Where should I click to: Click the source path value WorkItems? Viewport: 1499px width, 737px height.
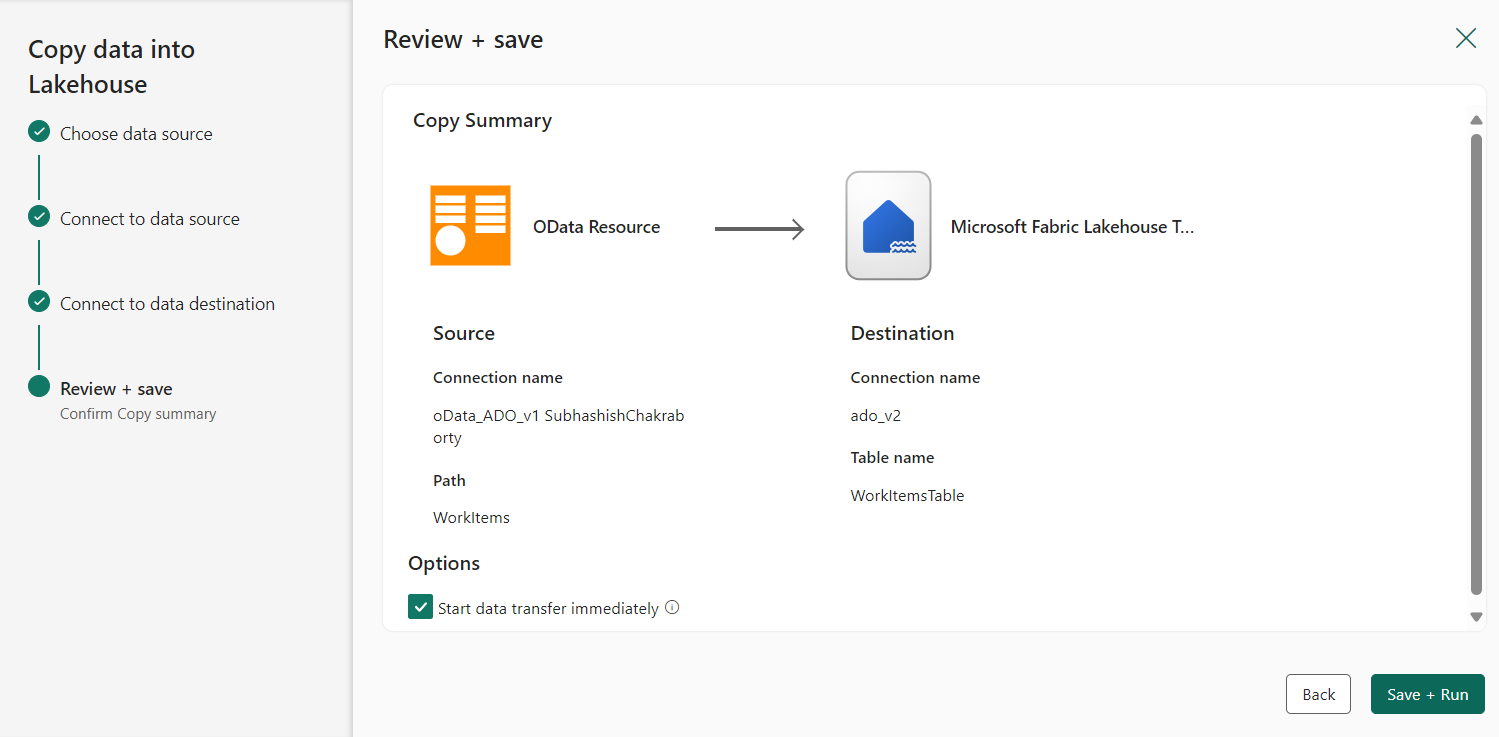tap(471, 518)
